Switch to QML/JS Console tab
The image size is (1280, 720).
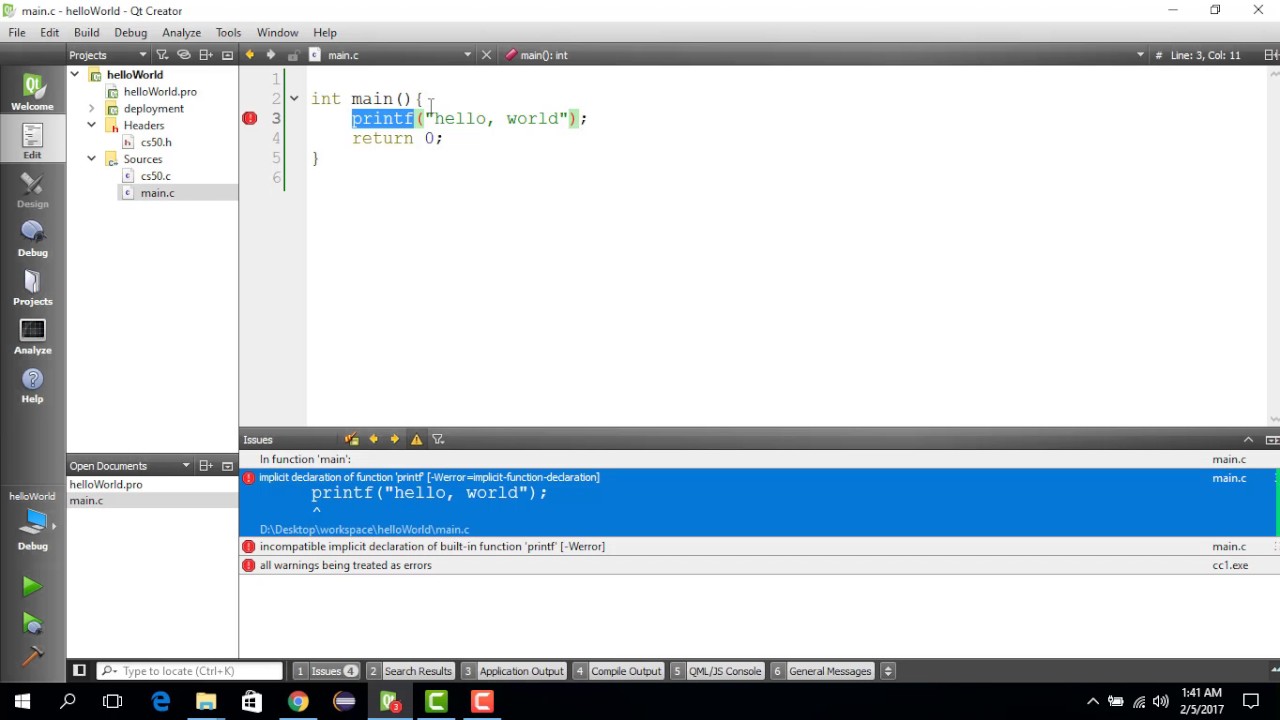[717, 671]
